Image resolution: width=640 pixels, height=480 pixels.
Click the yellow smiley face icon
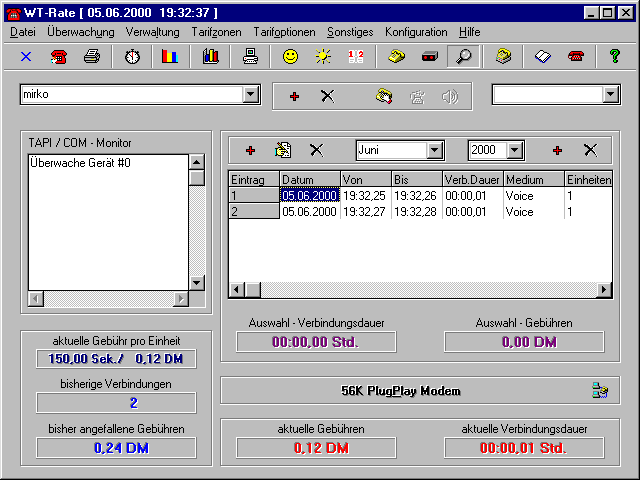click(x=290, y=56)
